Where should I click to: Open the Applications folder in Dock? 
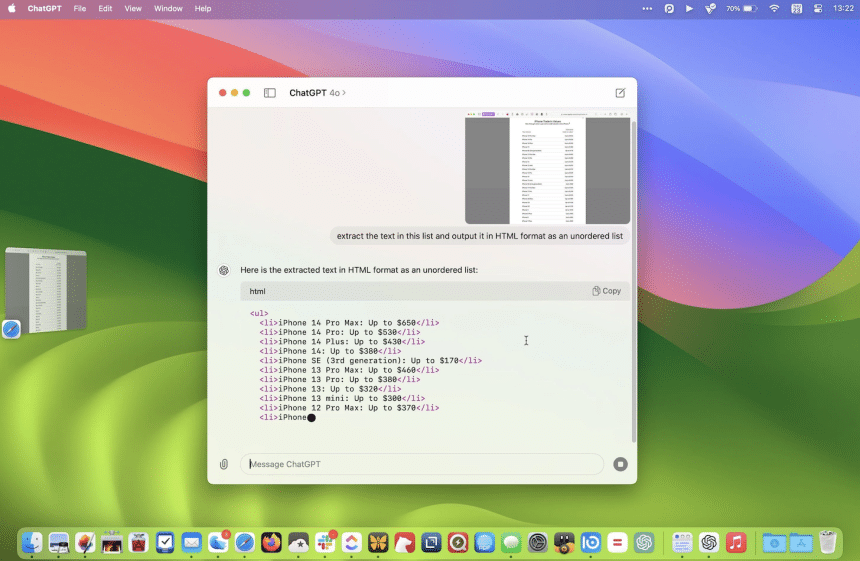801,542
